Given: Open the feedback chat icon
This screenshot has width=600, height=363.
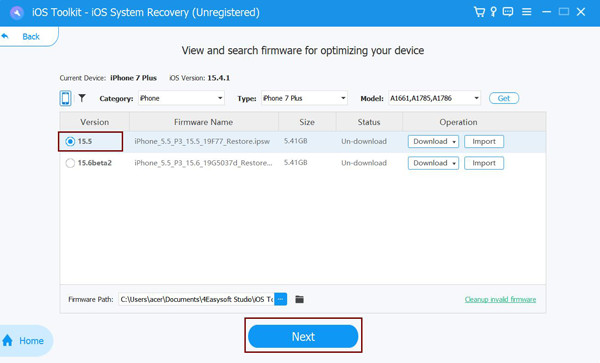Looking at the screenshot, I should click(508, 12).
